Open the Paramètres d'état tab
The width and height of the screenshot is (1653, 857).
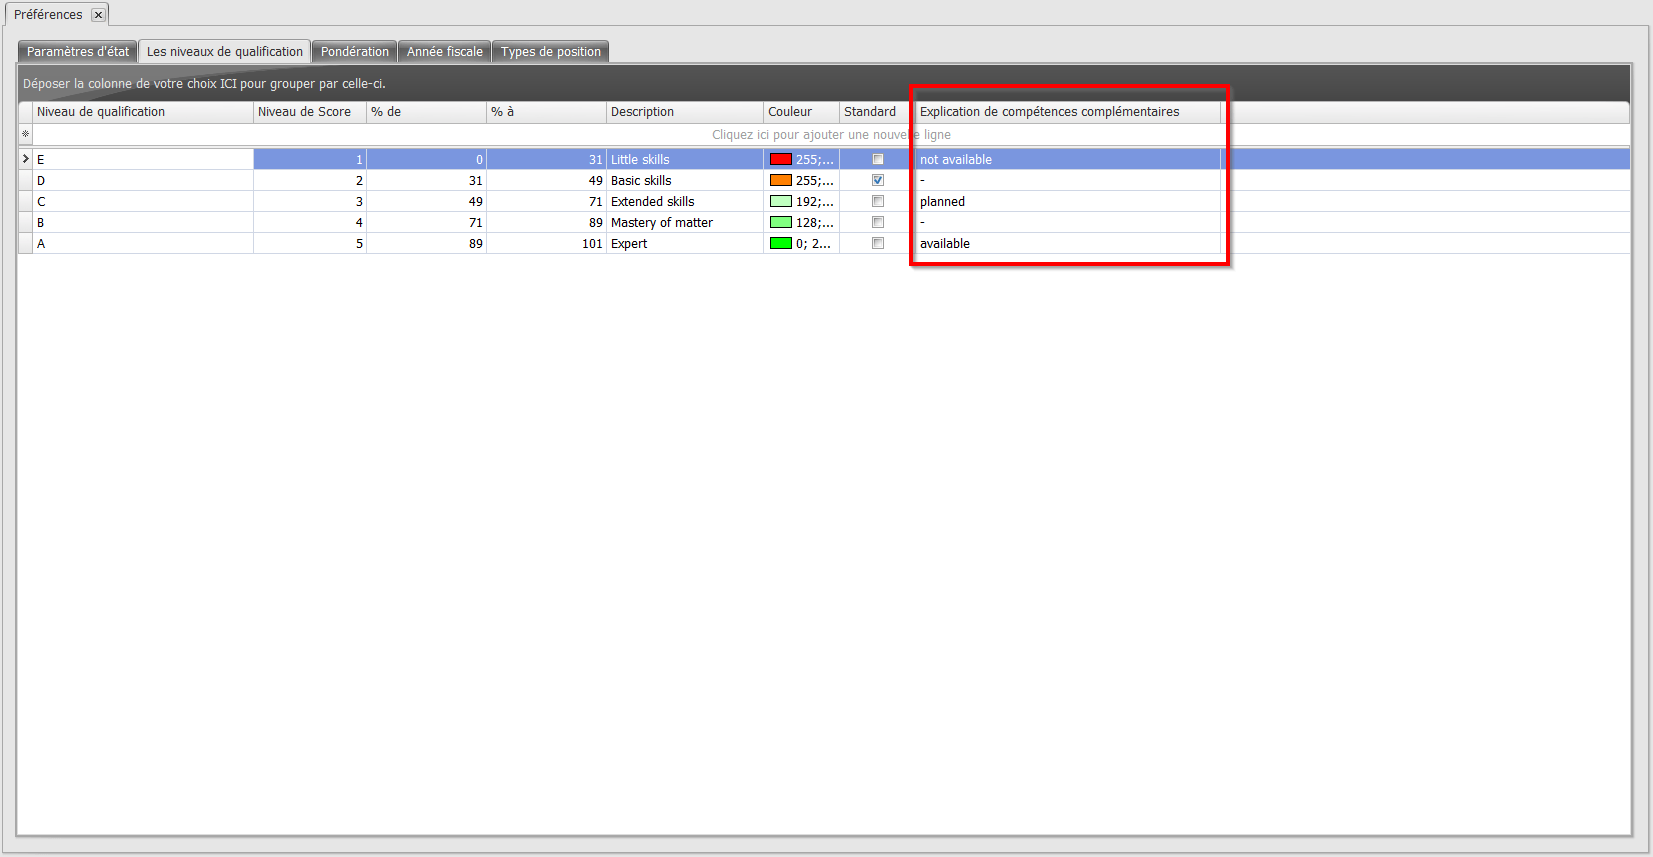(78, 52)
